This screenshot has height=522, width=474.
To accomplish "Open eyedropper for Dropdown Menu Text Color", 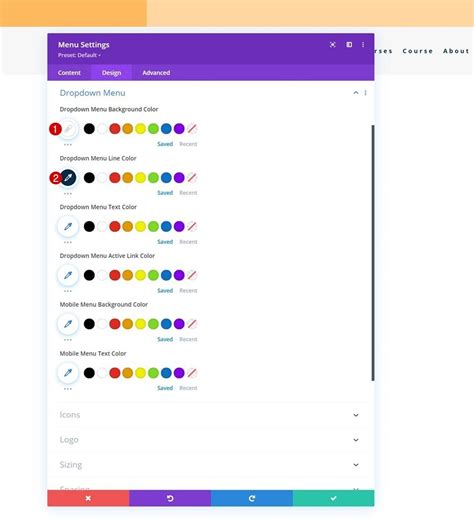I will (68, 226).
